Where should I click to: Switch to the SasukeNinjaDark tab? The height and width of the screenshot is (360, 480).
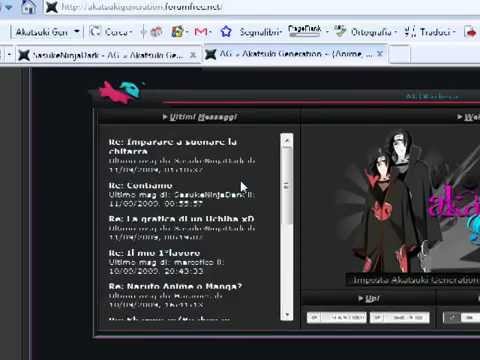107,55
